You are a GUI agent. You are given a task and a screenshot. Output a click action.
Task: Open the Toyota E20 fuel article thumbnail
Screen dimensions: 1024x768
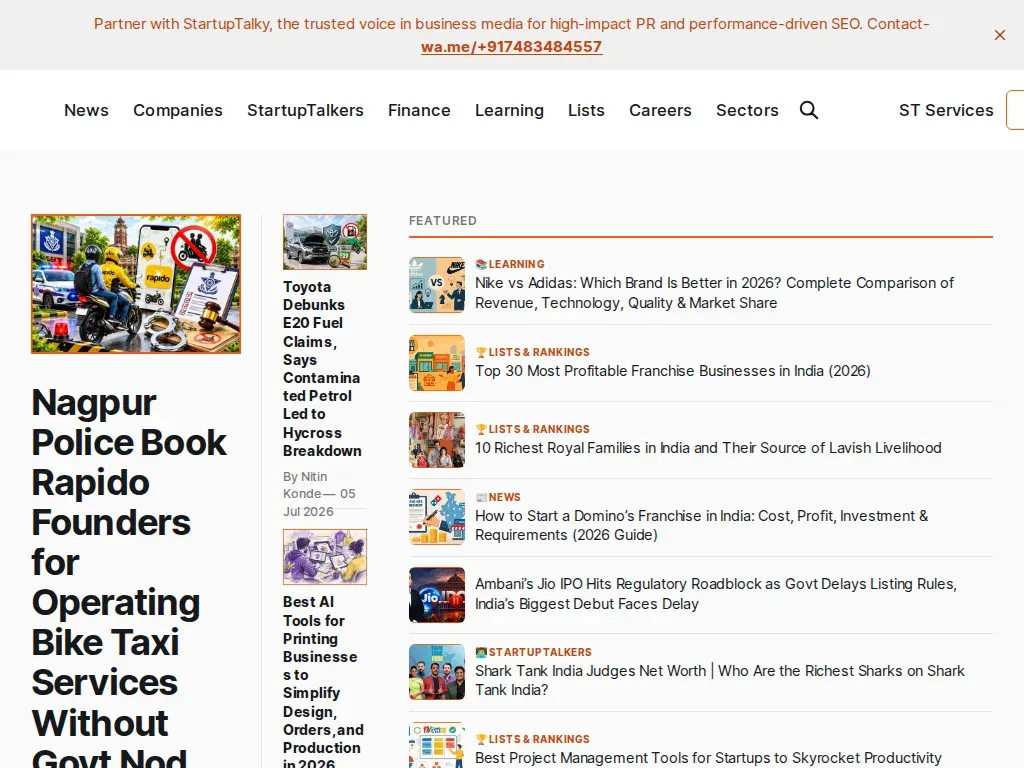(325, 242)
